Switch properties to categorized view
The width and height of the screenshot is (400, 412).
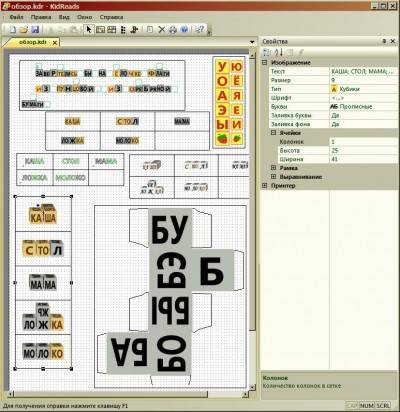[267, 52]
